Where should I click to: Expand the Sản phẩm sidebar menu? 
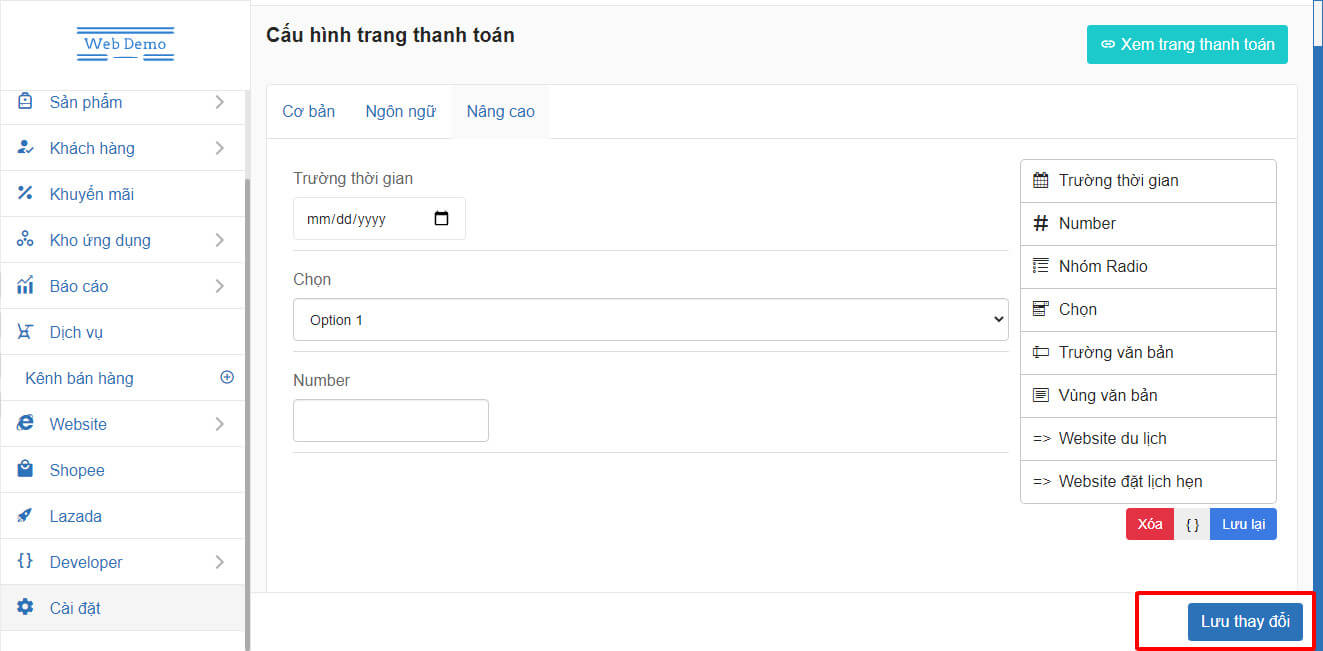pyautogui.click(x=219, y=102)
